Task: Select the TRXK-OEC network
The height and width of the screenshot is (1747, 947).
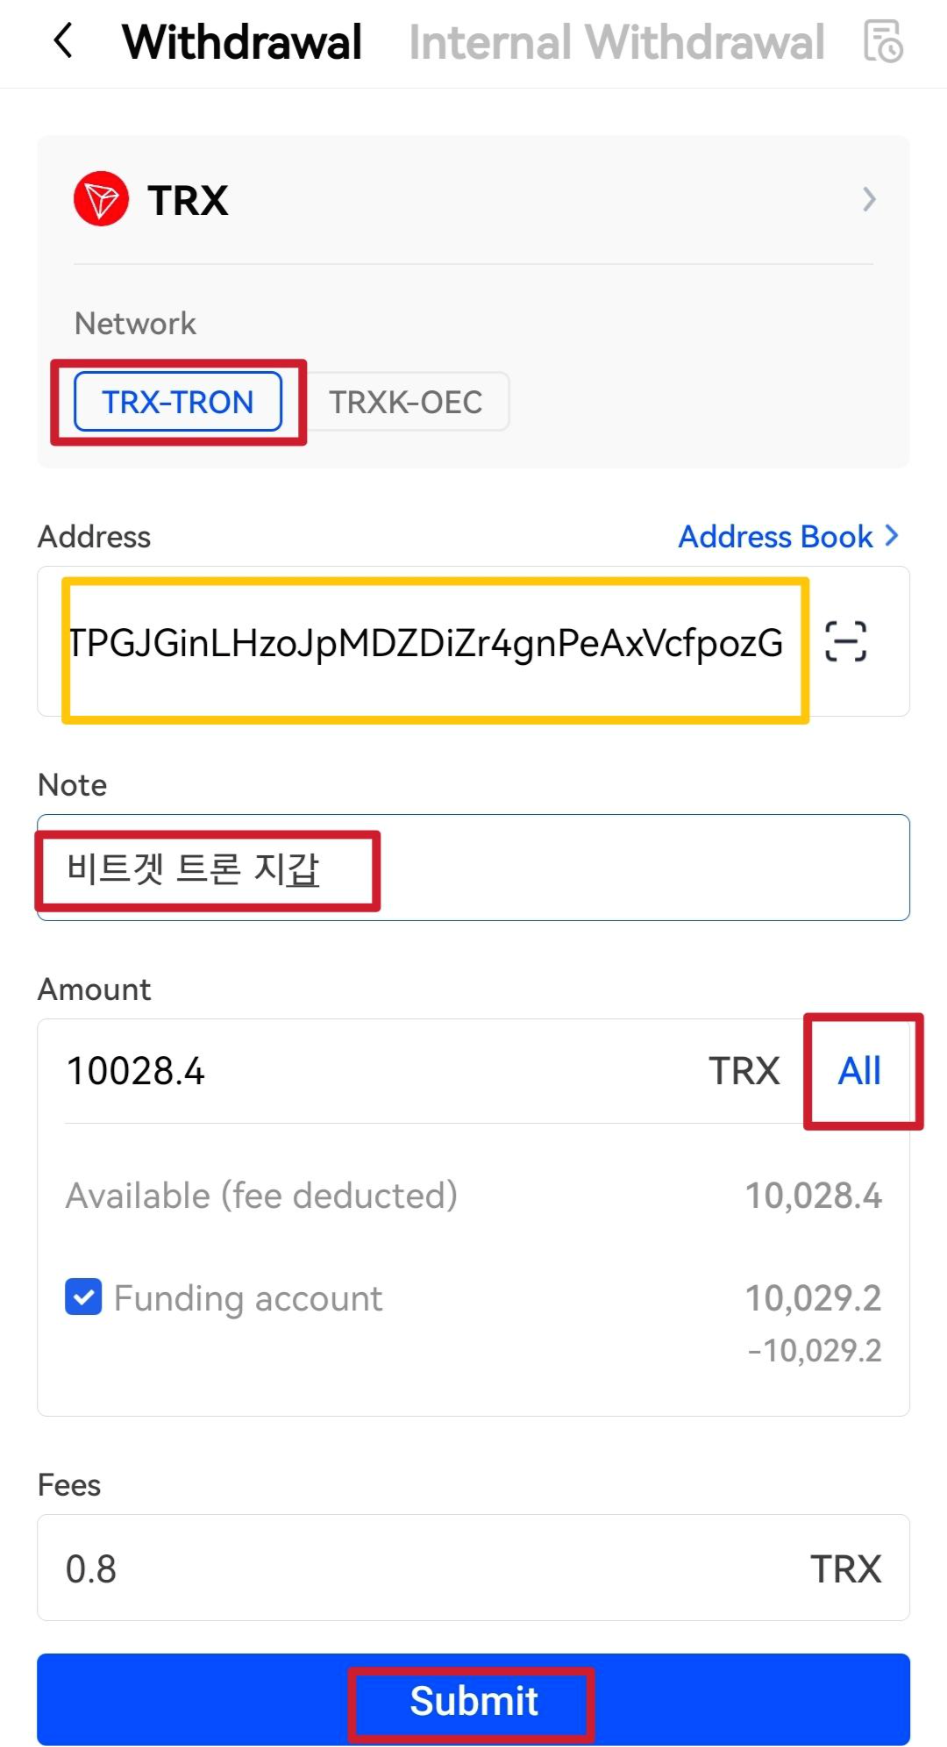Action: click(406, 402)
